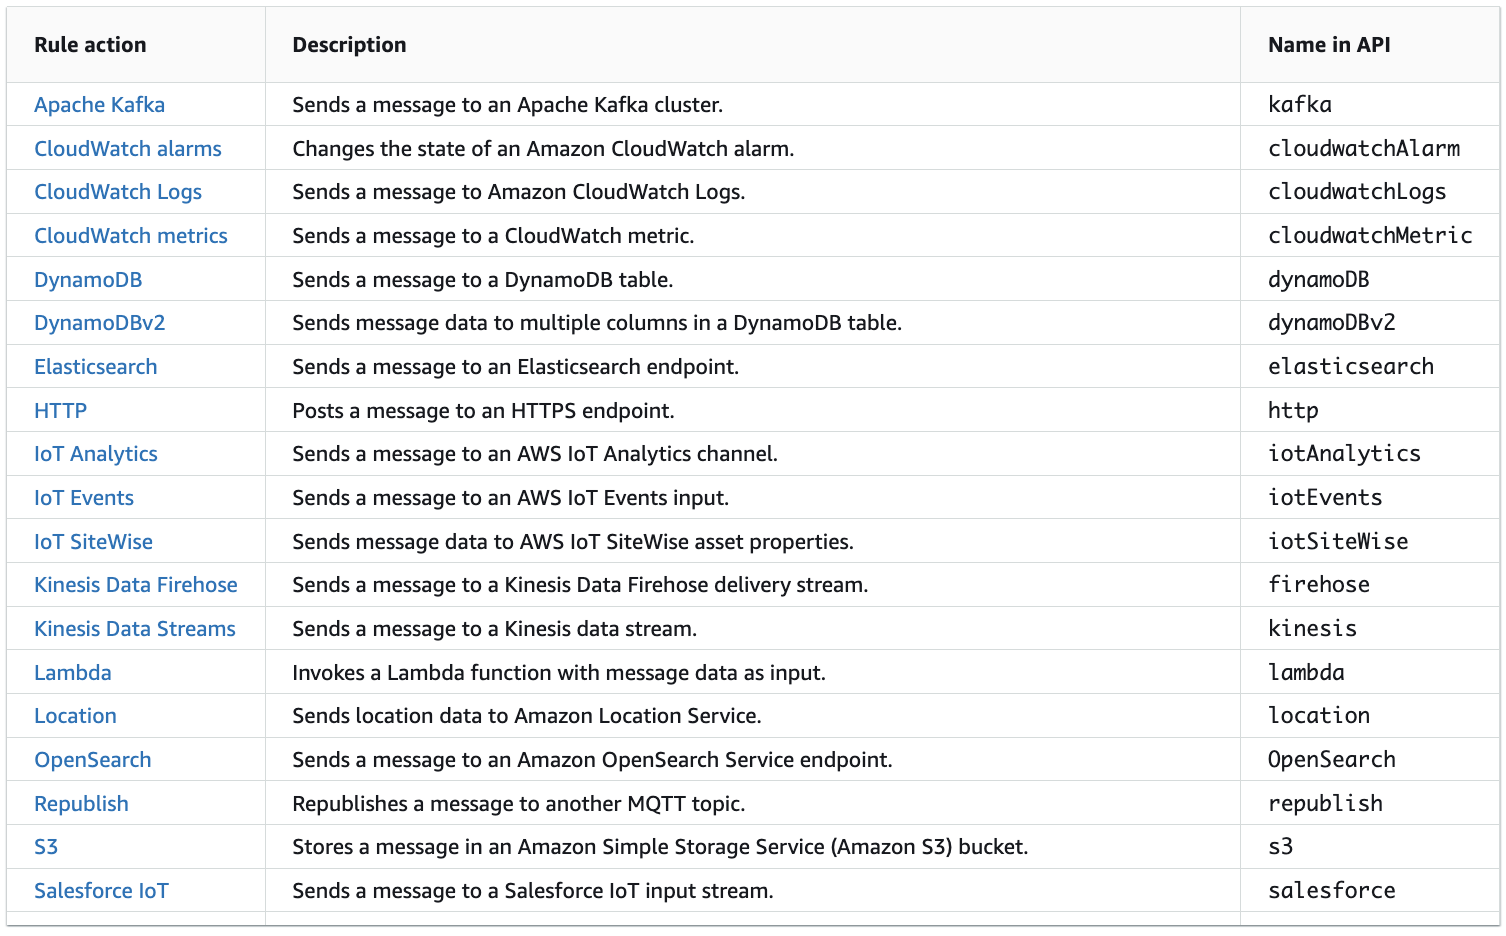Open the CloudWatch Logs link
The width and height of the screenshot is (1506, 936).
point(117,192)
